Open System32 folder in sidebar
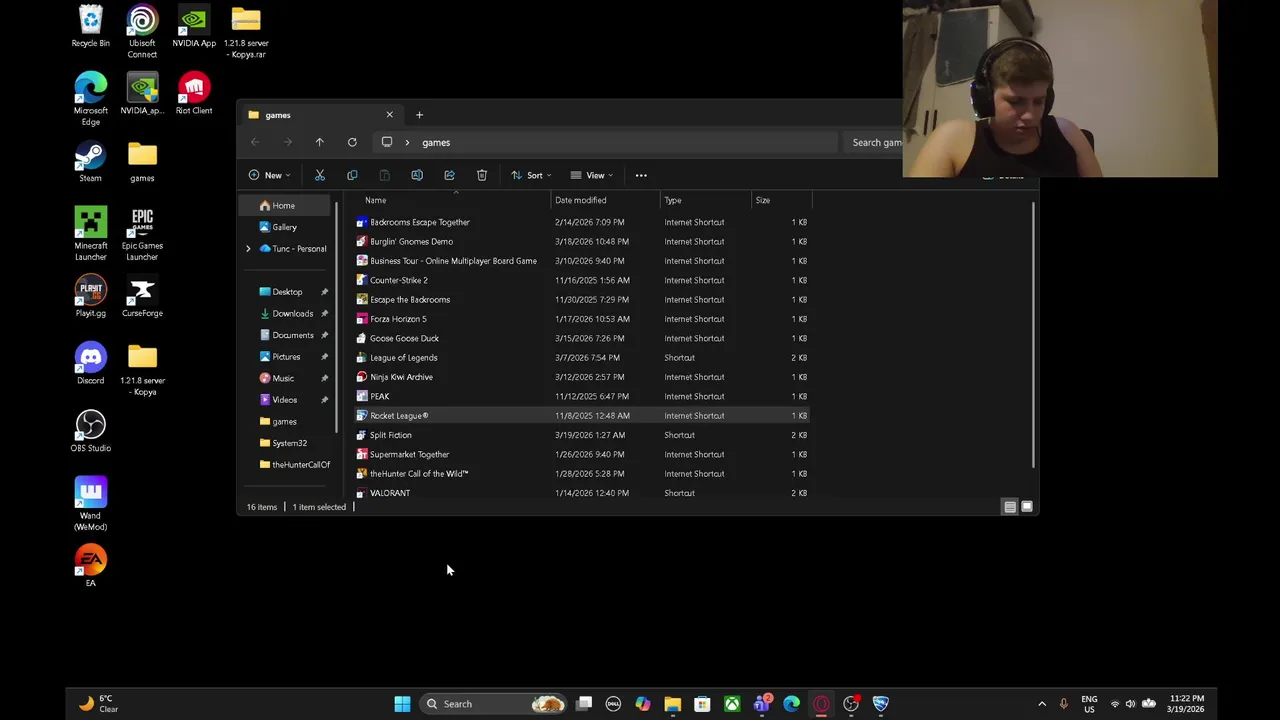 [x=288, y=443]
